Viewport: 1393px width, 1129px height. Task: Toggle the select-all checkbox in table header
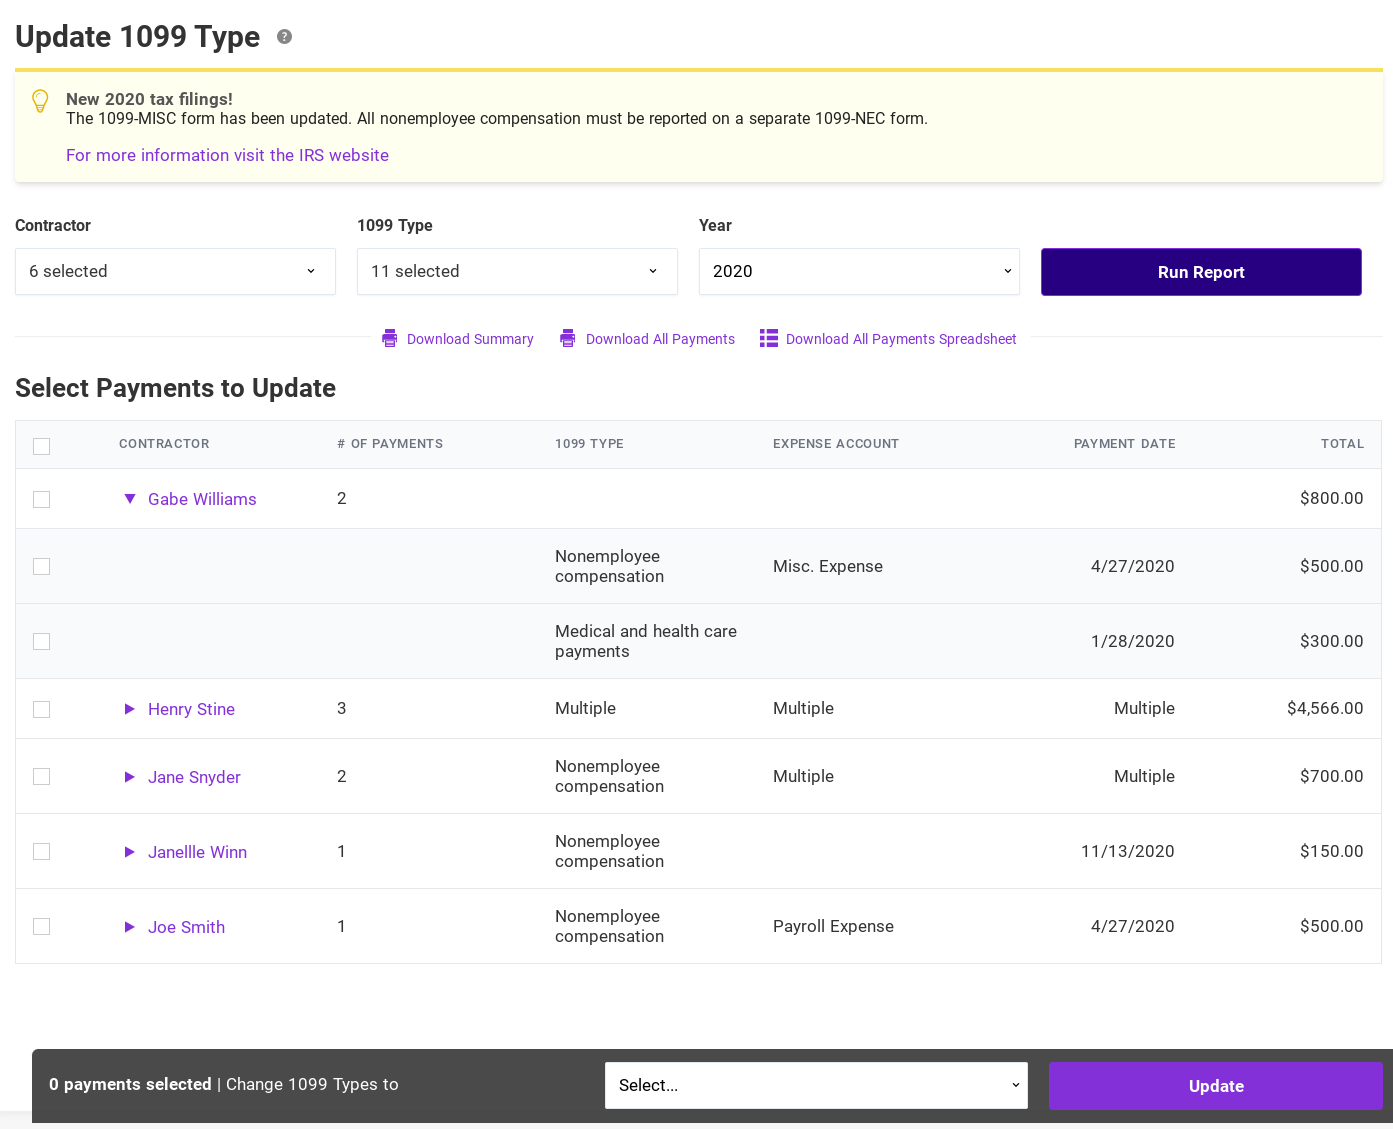tap(41, 446)
